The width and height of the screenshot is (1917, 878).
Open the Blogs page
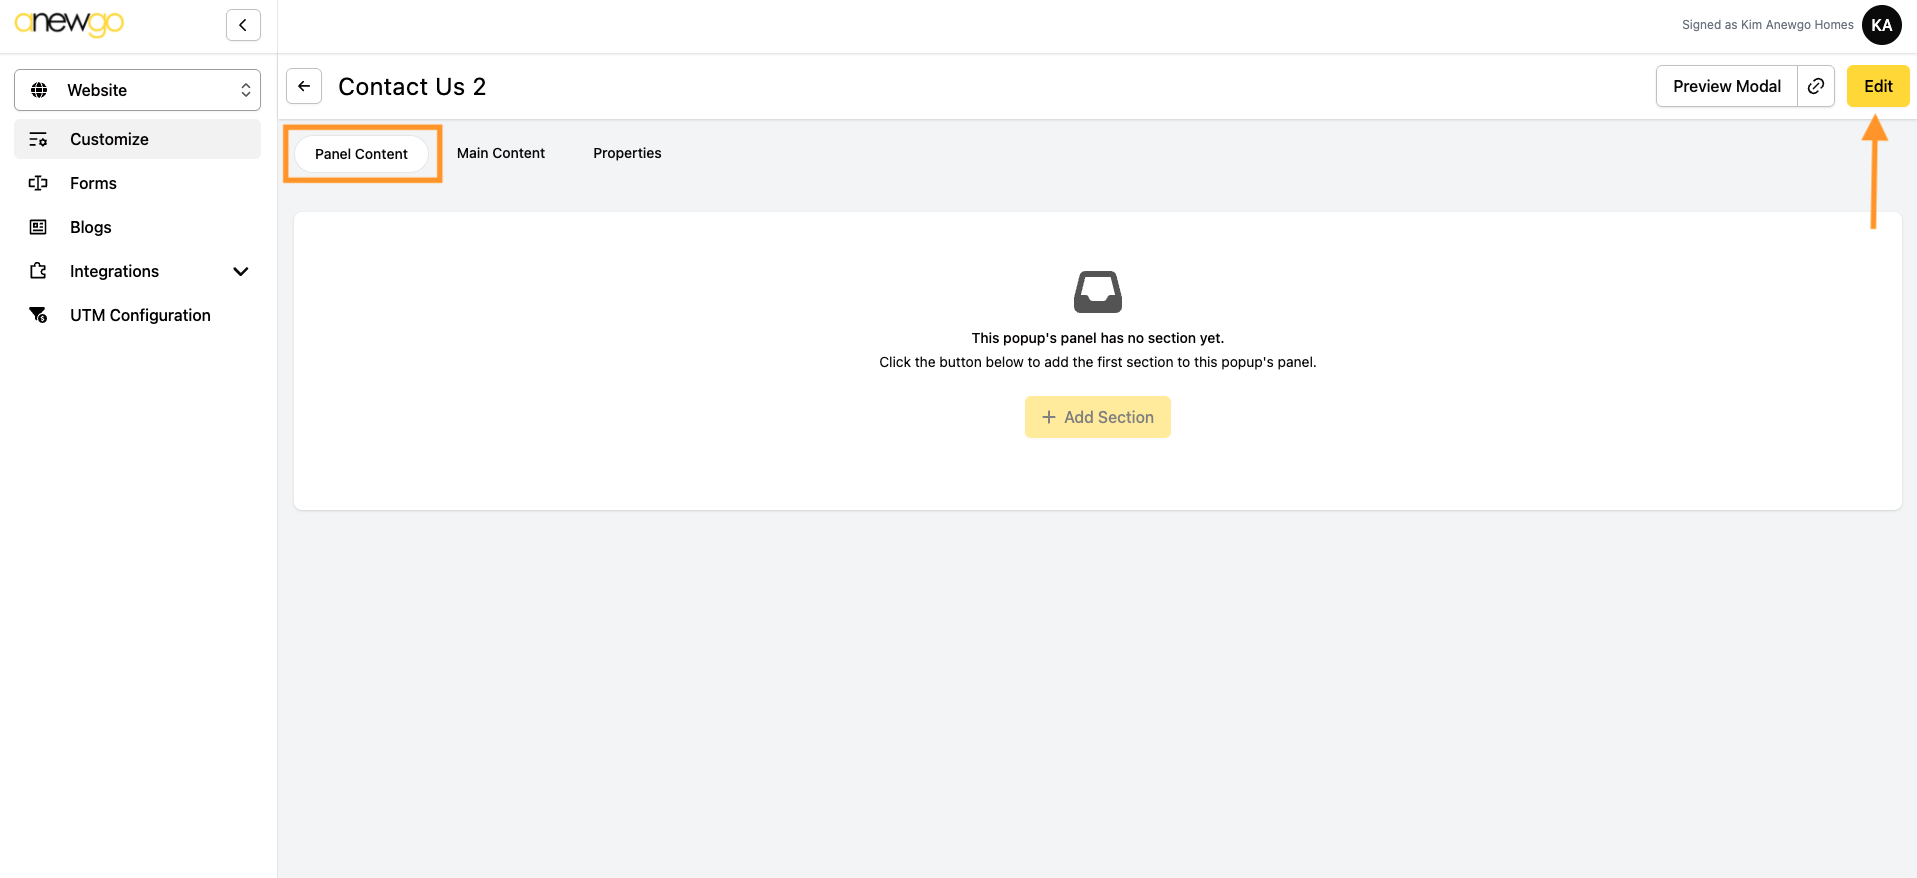tap(91, 227)
